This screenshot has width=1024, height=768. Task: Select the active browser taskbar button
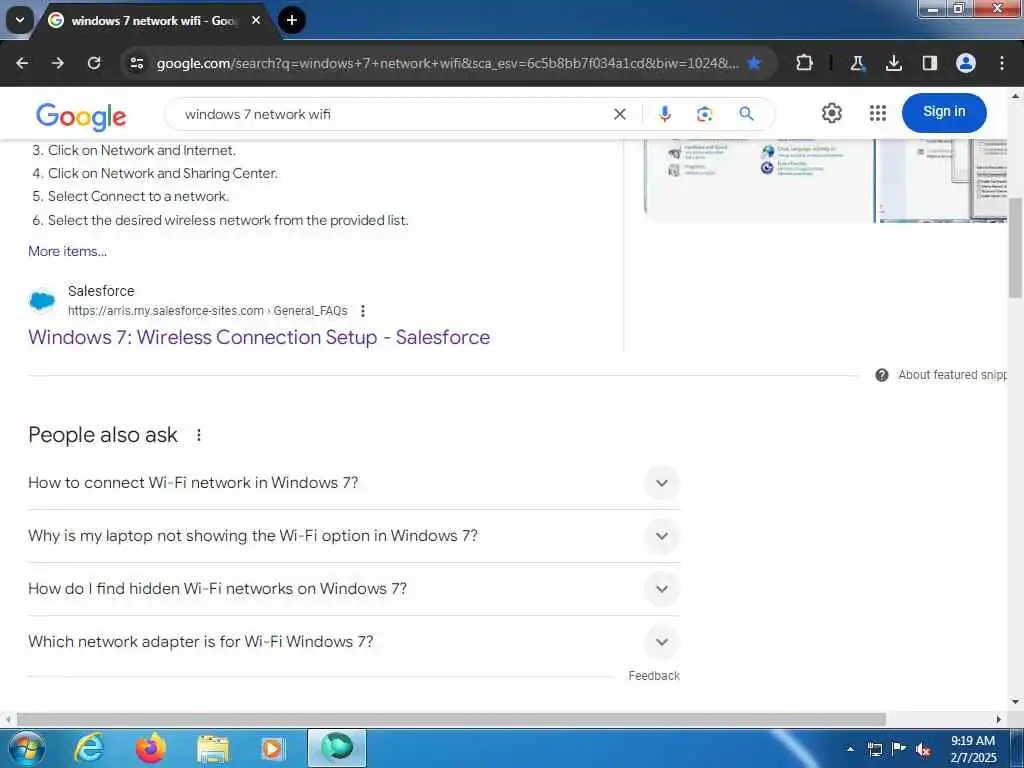(x=337, y=748)
